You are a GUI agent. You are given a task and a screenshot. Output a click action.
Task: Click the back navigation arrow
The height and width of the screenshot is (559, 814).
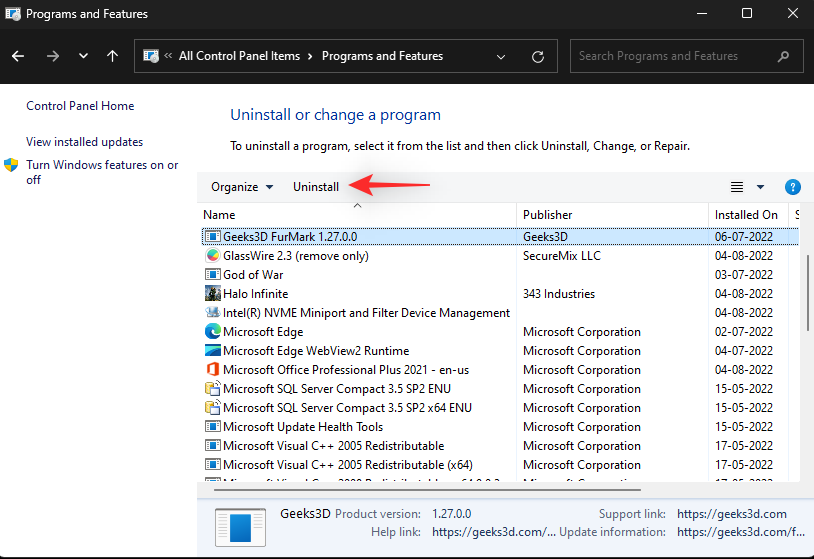19,56
